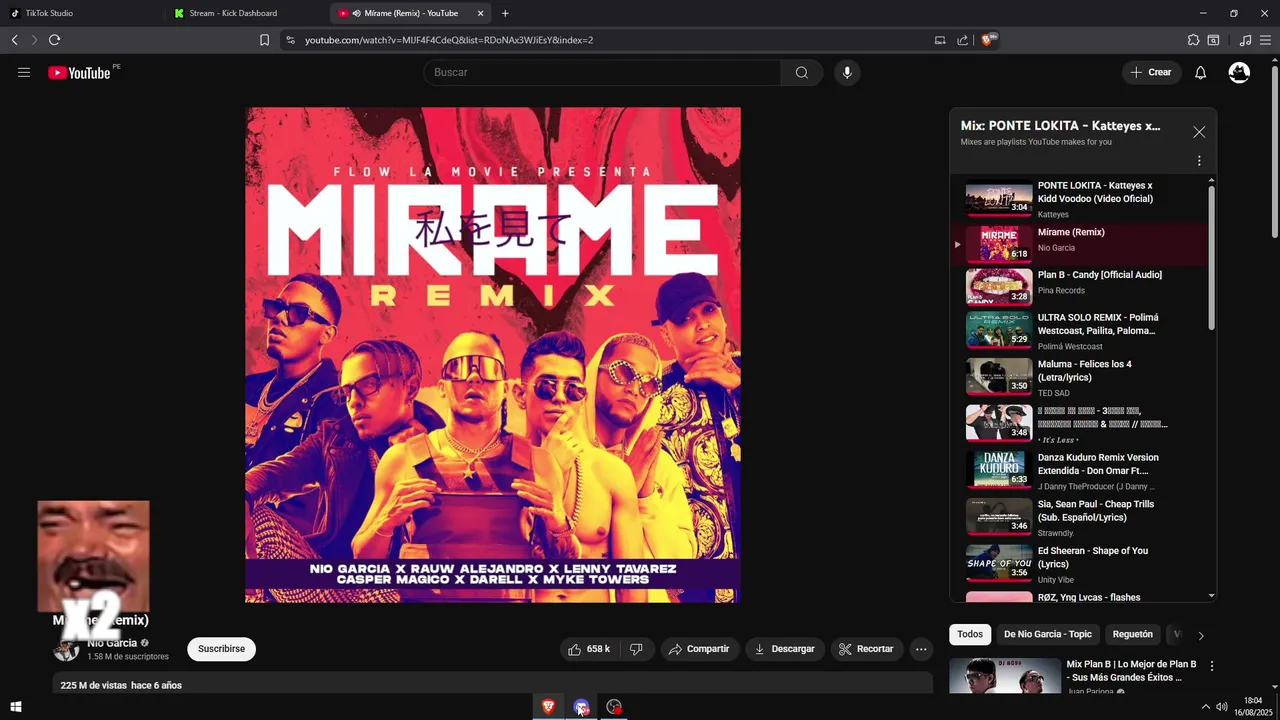The height and width of the screenshot is (720, 1280).
Task: Open the OBS taskbar icon
Action: pos(614,707)
